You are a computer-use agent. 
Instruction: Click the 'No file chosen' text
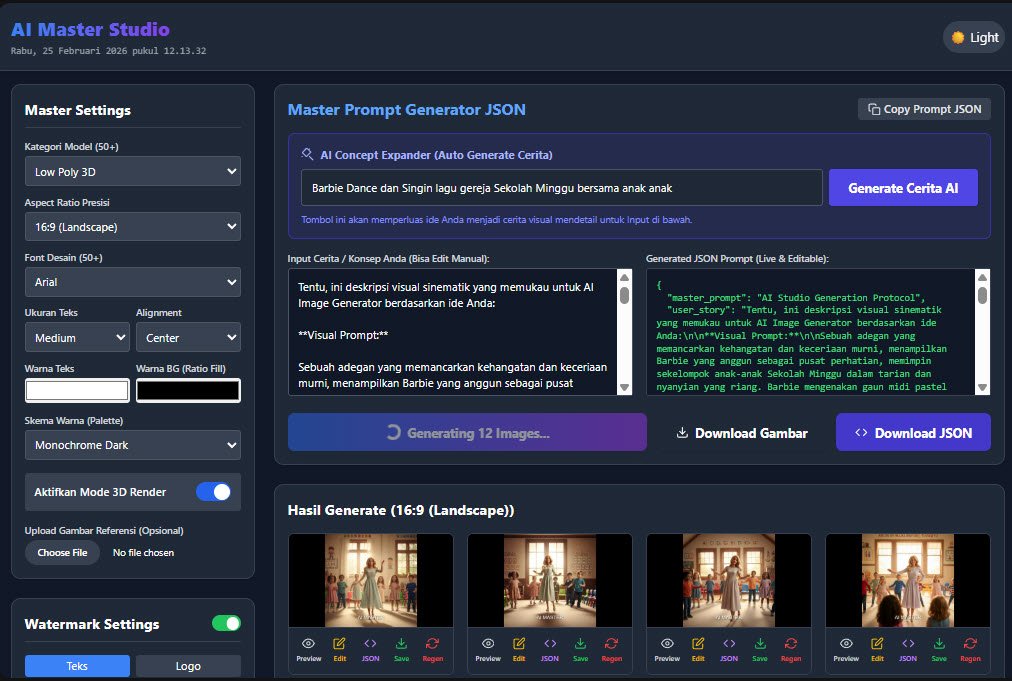click(143, 553)
